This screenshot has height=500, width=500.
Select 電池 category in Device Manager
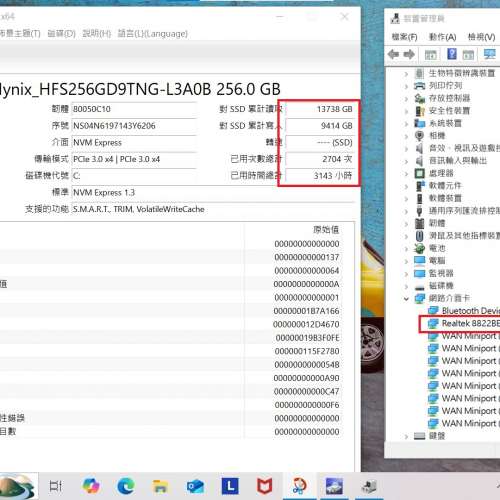click(x=437, y=248)
